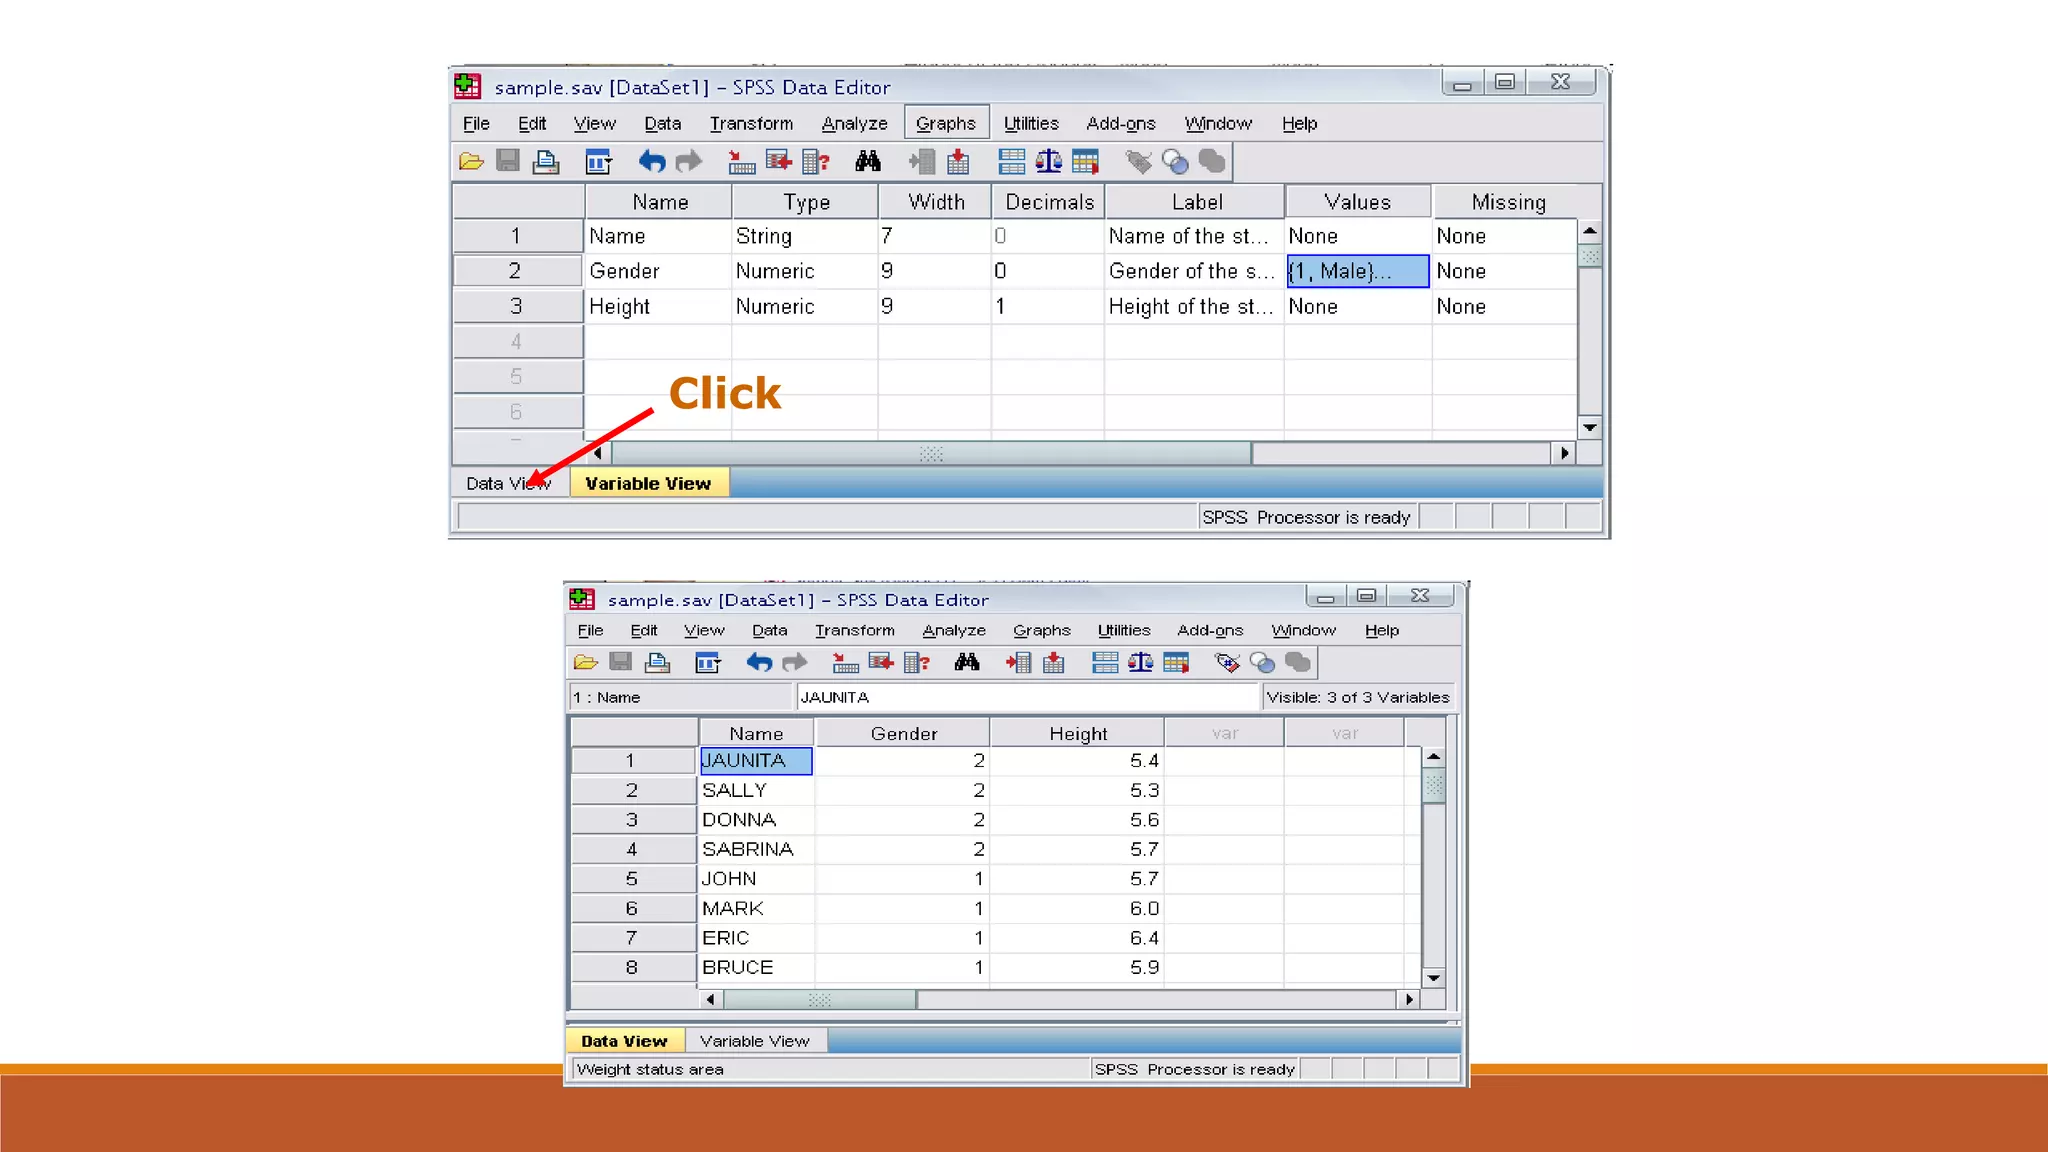Image resolution: width=2048 pixels, height=1152 pixels.
Task: Toggle Value Labels tag icon in Data View window
Action: coord(1226,662)
